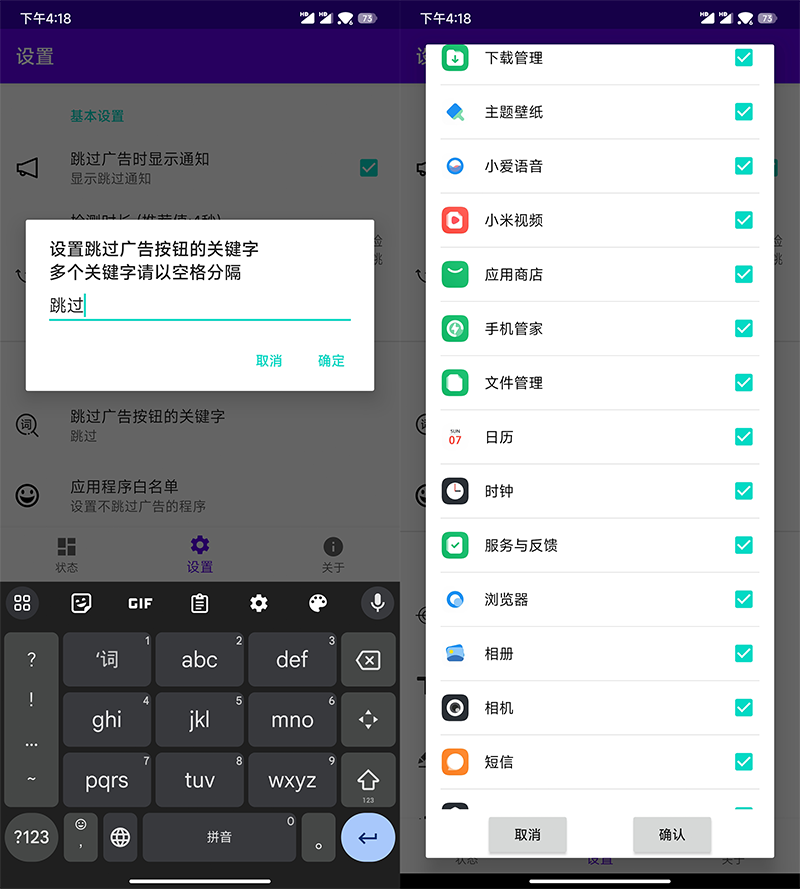Image resolution: width=800 pixels, height=889 pixels.
Task: Tap the def keyboard key
Action: coord(292,659)
